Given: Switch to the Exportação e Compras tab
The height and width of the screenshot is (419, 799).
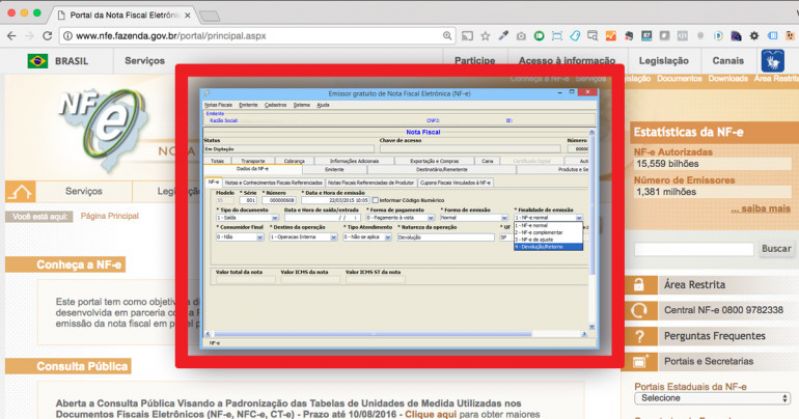Looking at the screenshot, I should (434, 161).
